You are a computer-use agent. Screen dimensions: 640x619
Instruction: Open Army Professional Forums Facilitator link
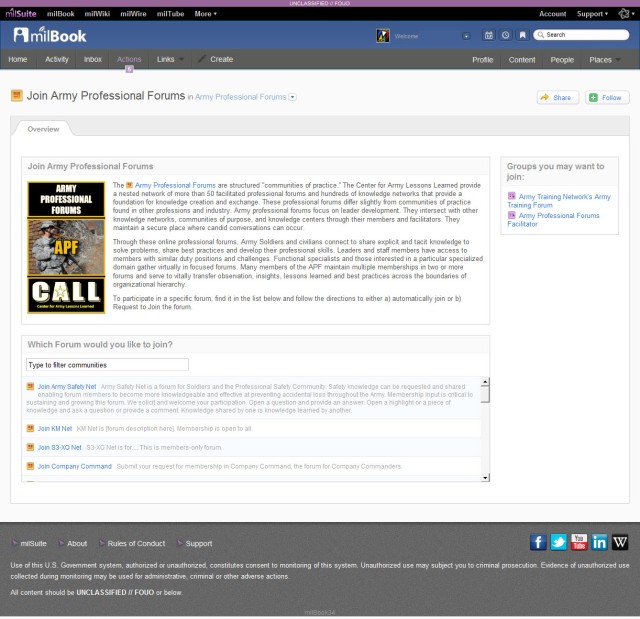(553, 219)
